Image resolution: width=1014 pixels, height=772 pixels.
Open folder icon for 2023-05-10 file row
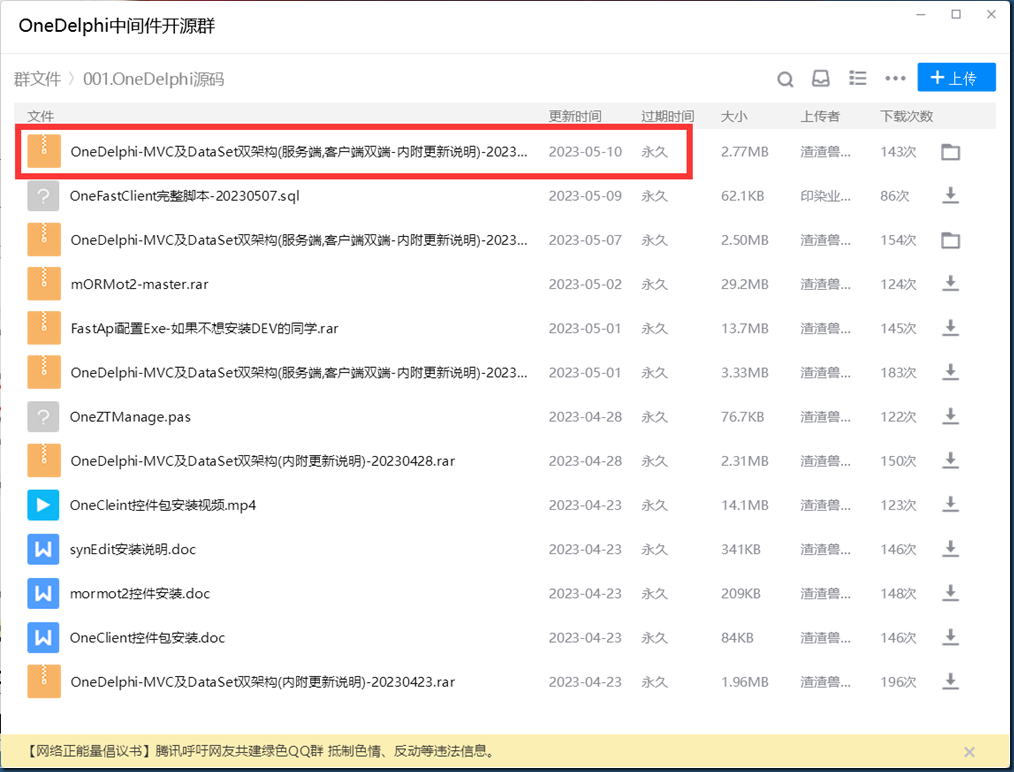[950, 152]
